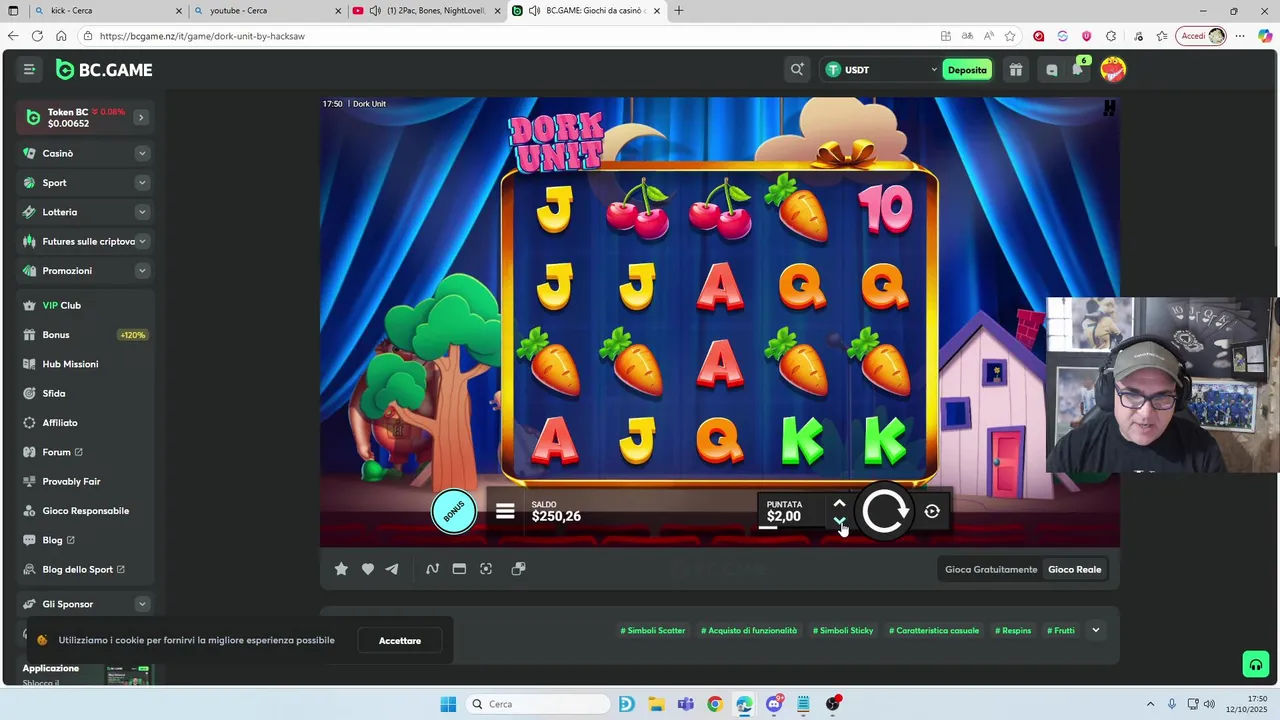Enter fullscreen mode for the game

click(x=486, y=569)
